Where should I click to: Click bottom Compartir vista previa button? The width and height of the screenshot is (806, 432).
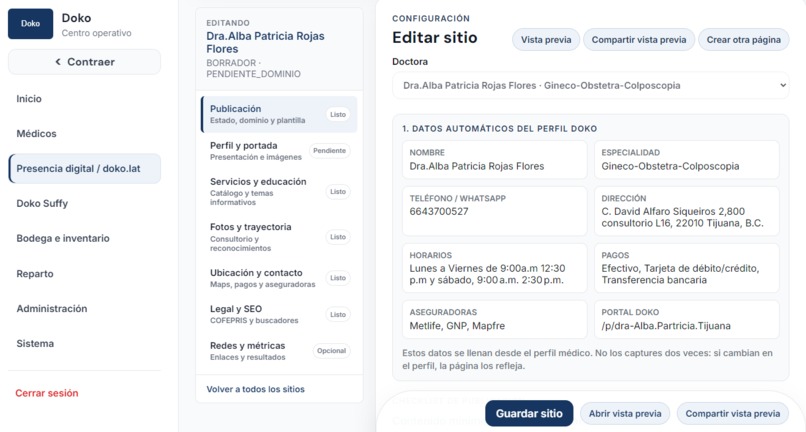click(x=732, y=413)
